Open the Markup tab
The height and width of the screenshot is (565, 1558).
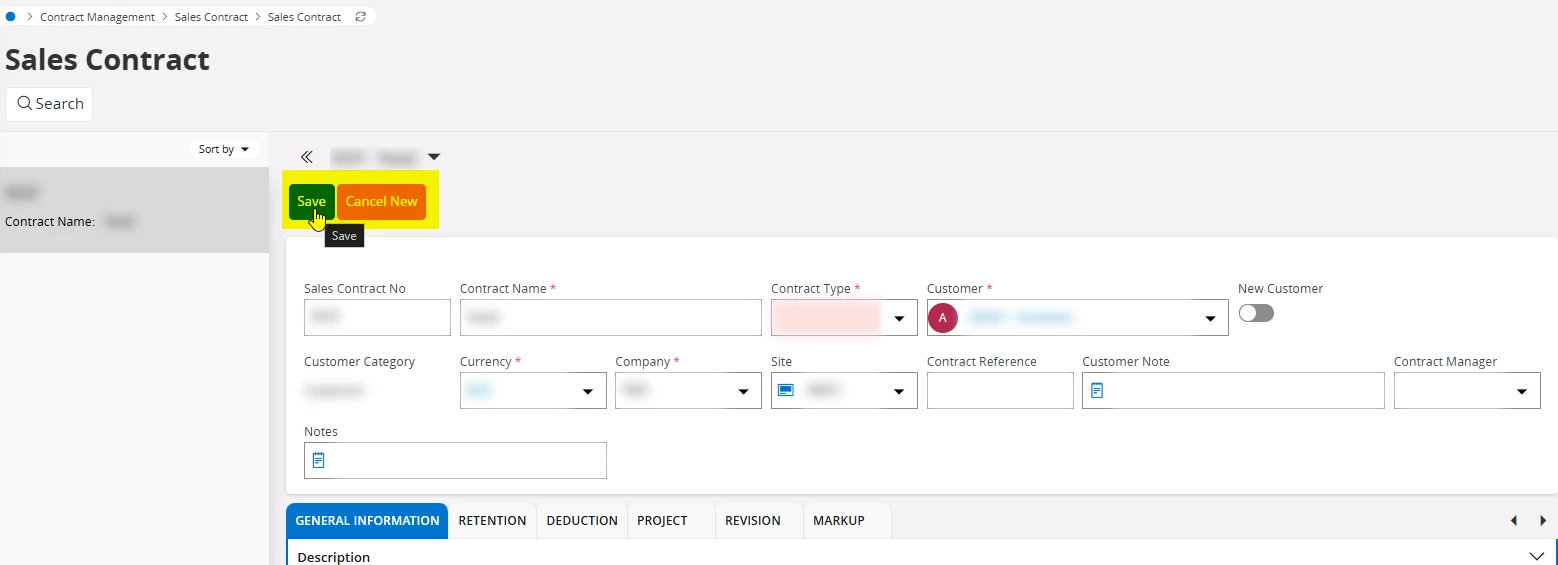[838, 521]
